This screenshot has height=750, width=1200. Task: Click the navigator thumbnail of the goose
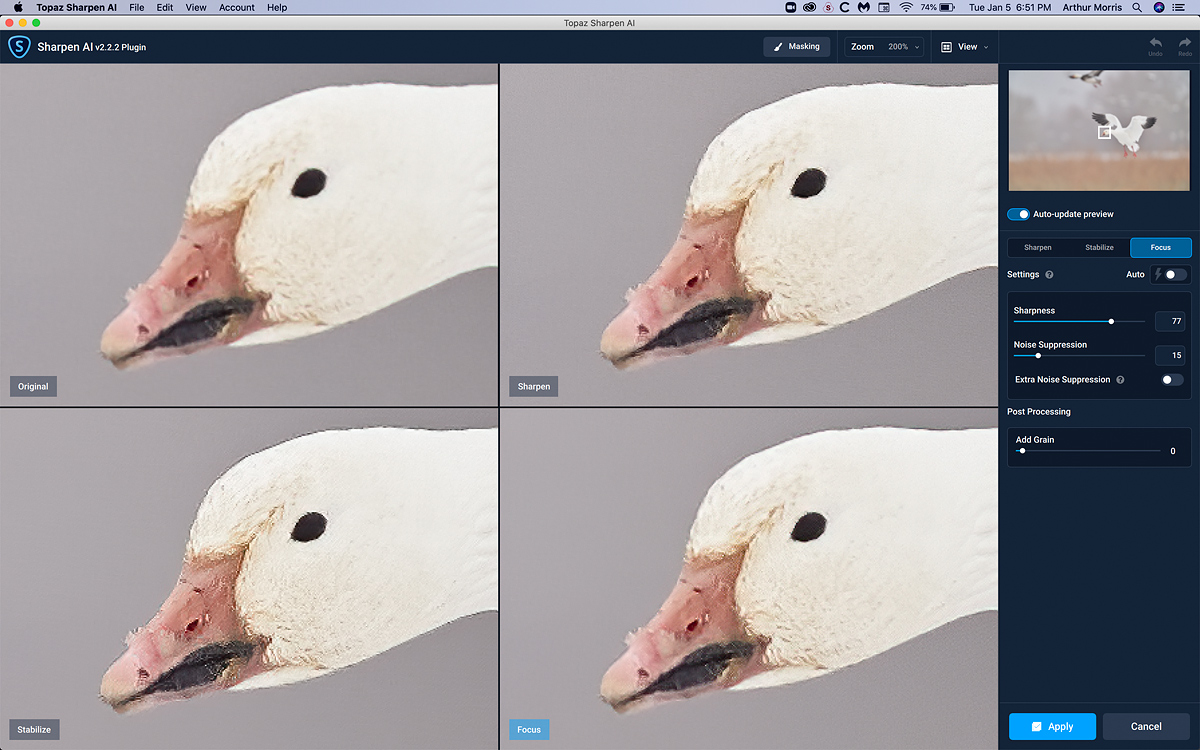click(x=1099, y=130)
